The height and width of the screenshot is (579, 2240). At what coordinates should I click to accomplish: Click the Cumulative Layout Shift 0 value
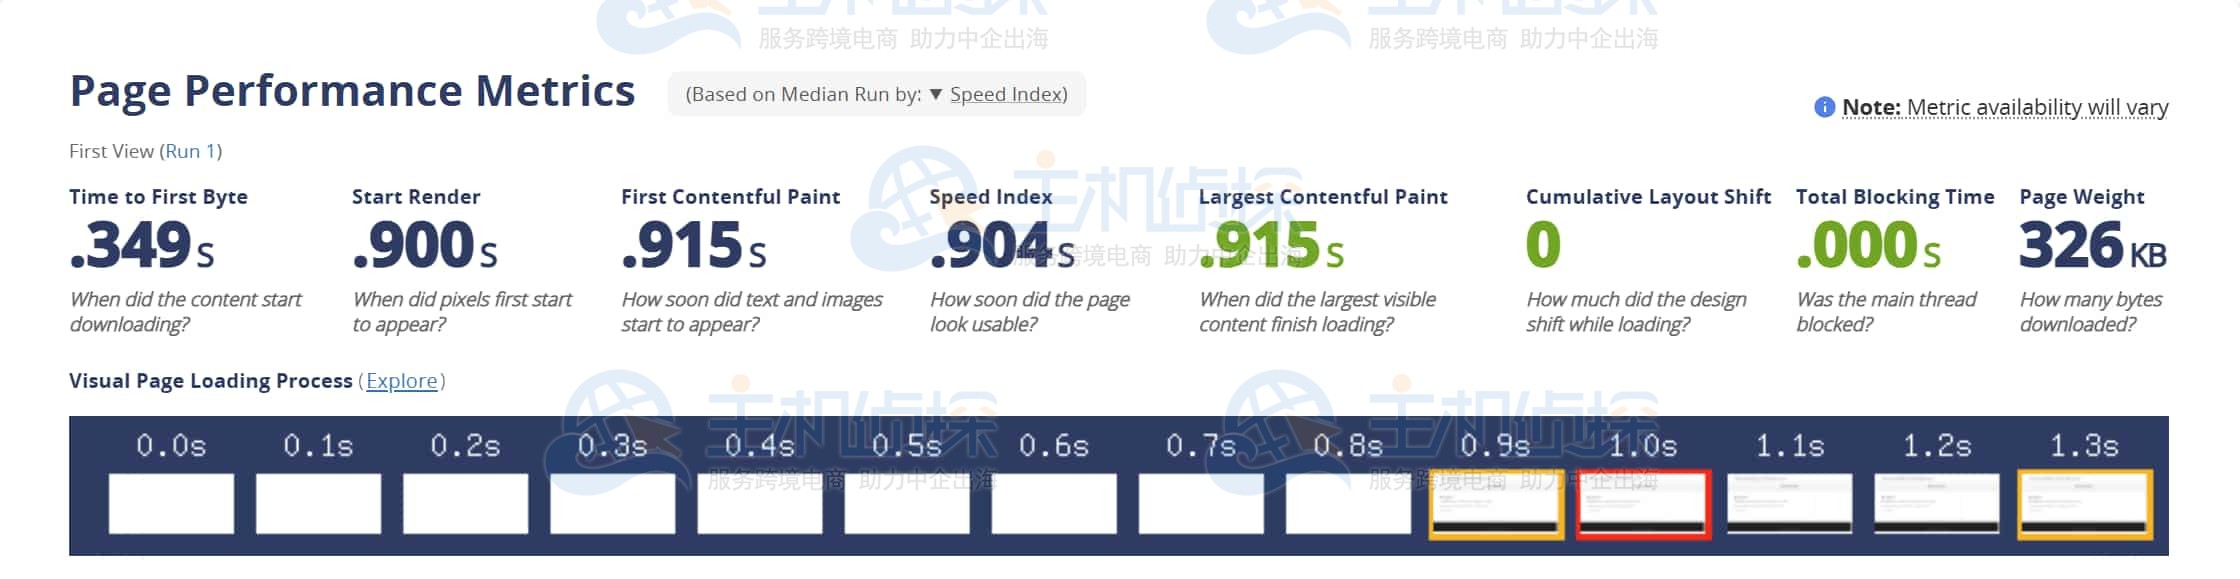tap(1543, 246)
